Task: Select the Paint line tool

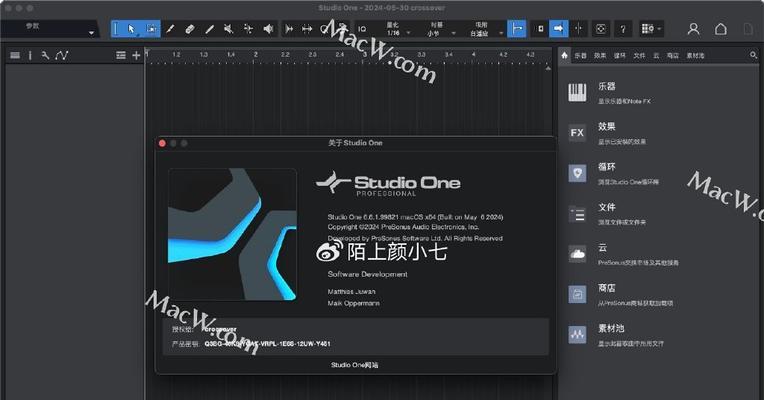Action: [x=209, y=29]
